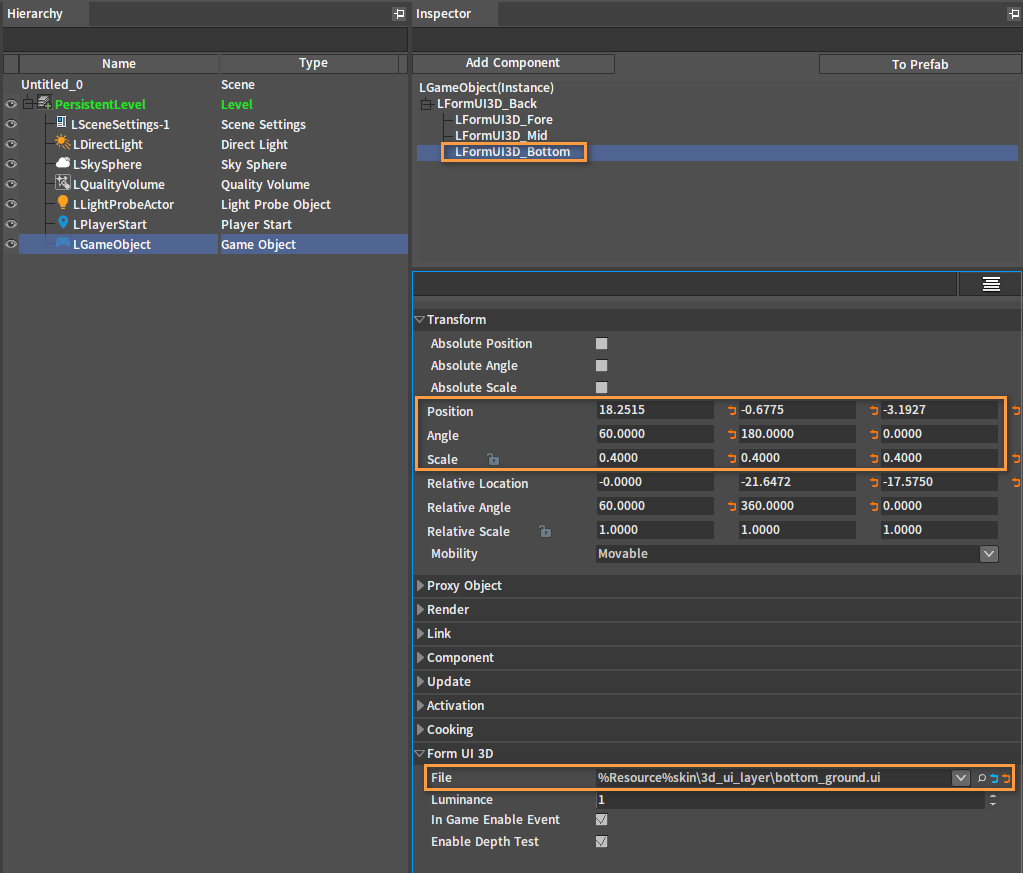Image resolution: width=1023 pixels, height=873 pixels.
Task: Expand the Proxy Object section
Action: pyautogui.click(x=420, y=586)
